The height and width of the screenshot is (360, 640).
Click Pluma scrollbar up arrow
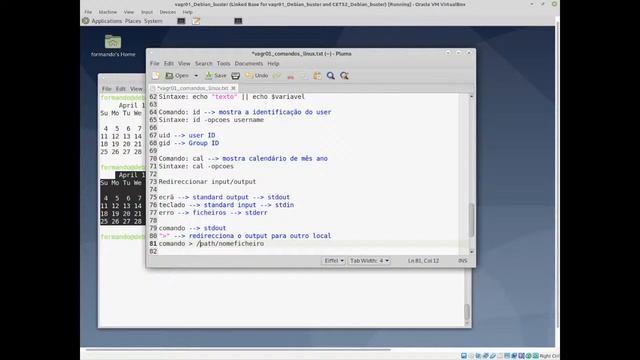click(471, 96)
